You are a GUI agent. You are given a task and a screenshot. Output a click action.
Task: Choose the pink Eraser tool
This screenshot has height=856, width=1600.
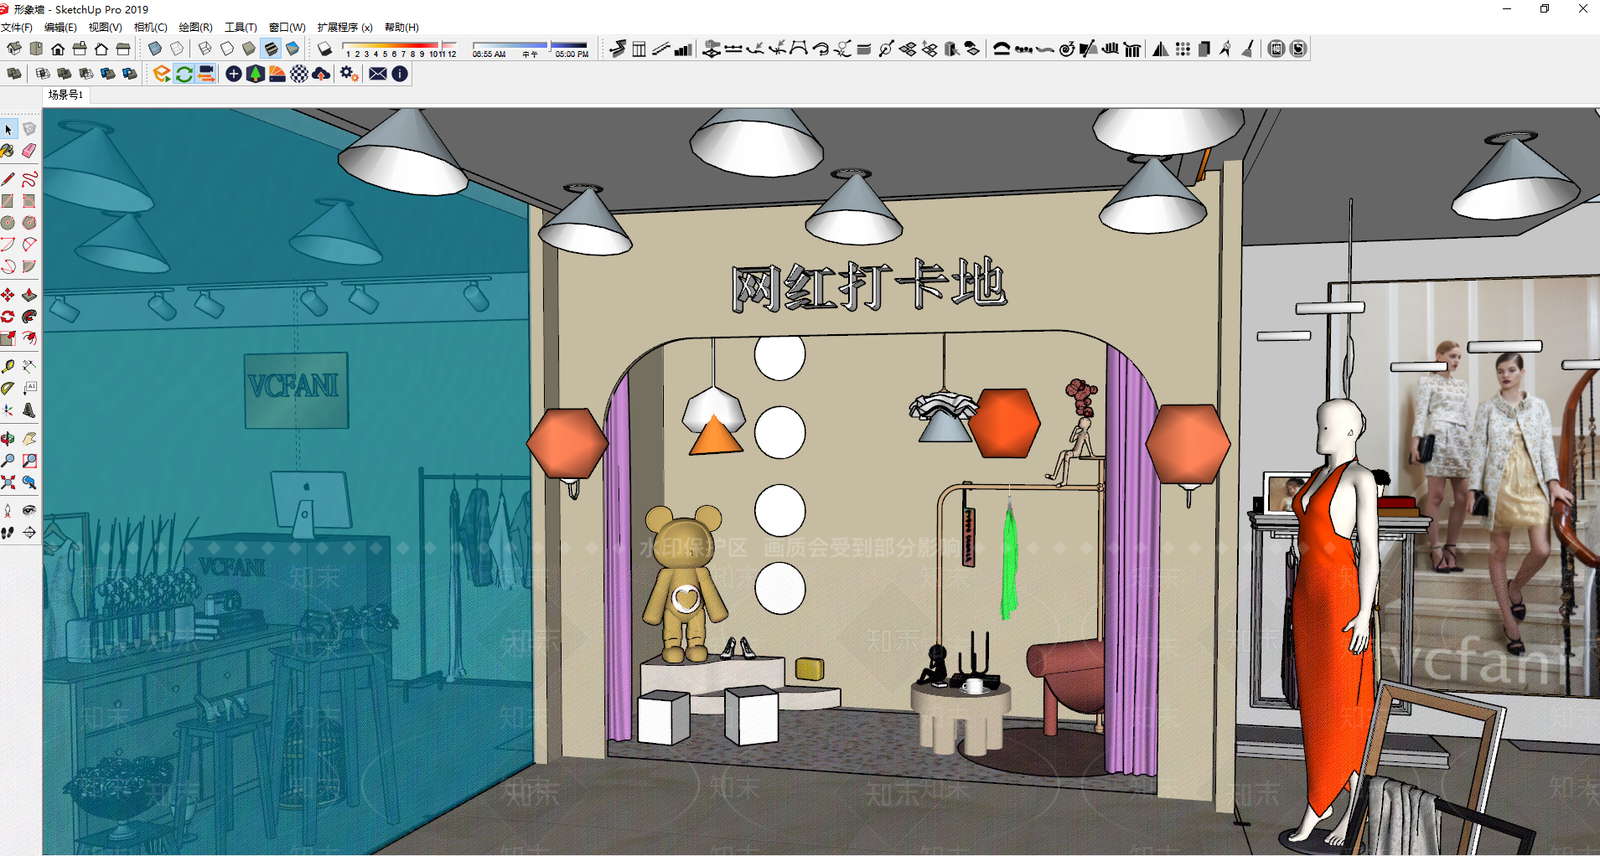coord(29,151)
